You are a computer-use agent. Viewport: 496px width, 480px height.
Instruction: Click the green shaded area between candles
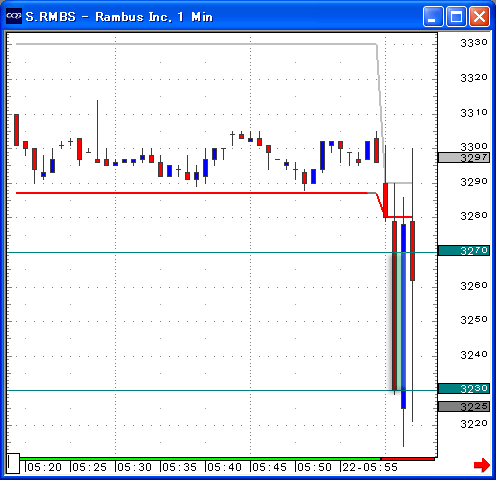click(399, 321)
